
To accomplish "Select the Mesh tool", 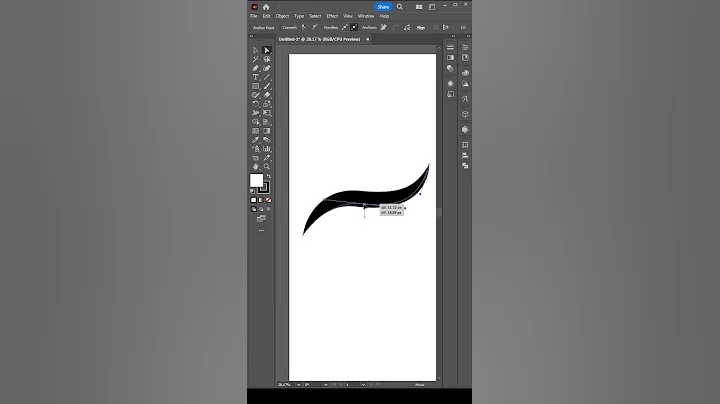I will click(256, 131).
